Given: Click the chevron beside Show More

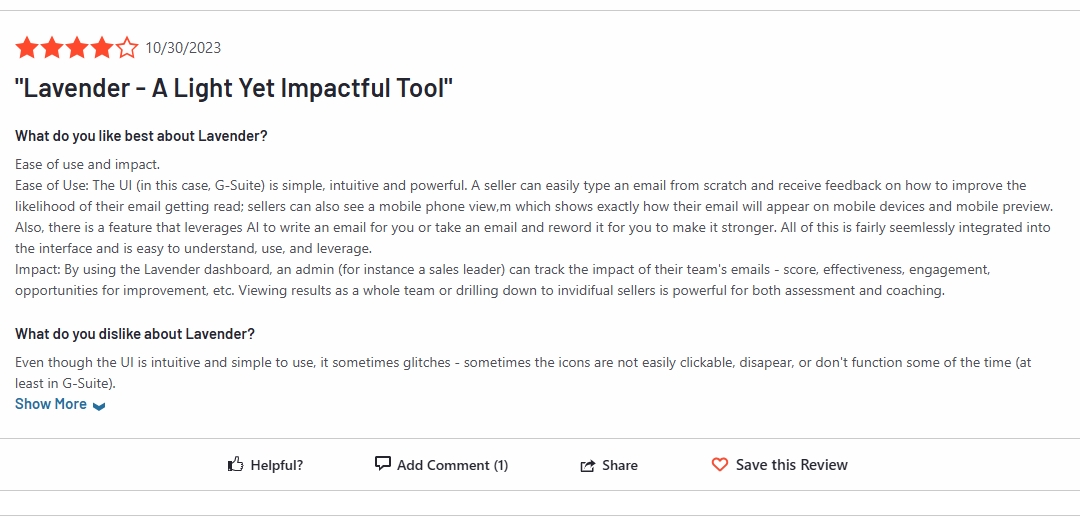Looking at the screenshot, I should click(99, 406).
